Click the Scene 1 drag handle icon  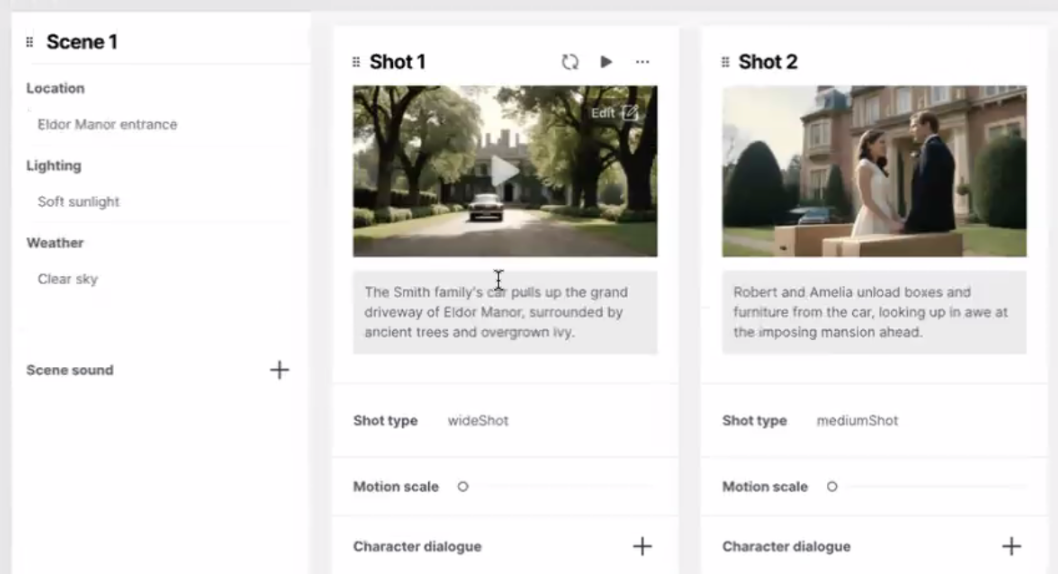coord(30,42)
